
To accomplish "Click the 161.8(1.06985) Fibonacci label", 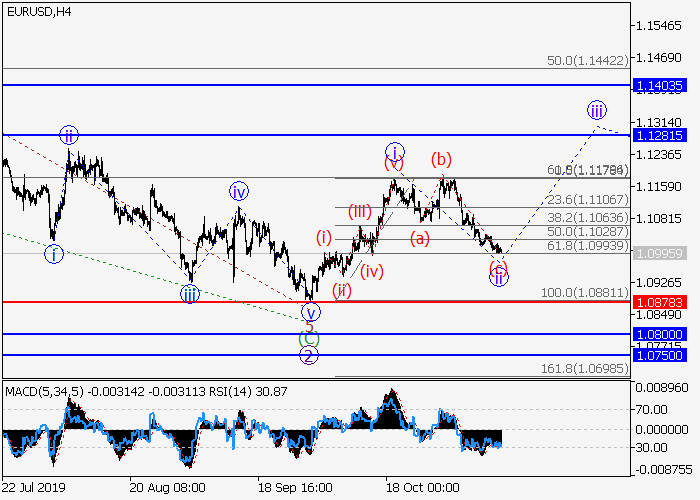I will coord(585,369).
